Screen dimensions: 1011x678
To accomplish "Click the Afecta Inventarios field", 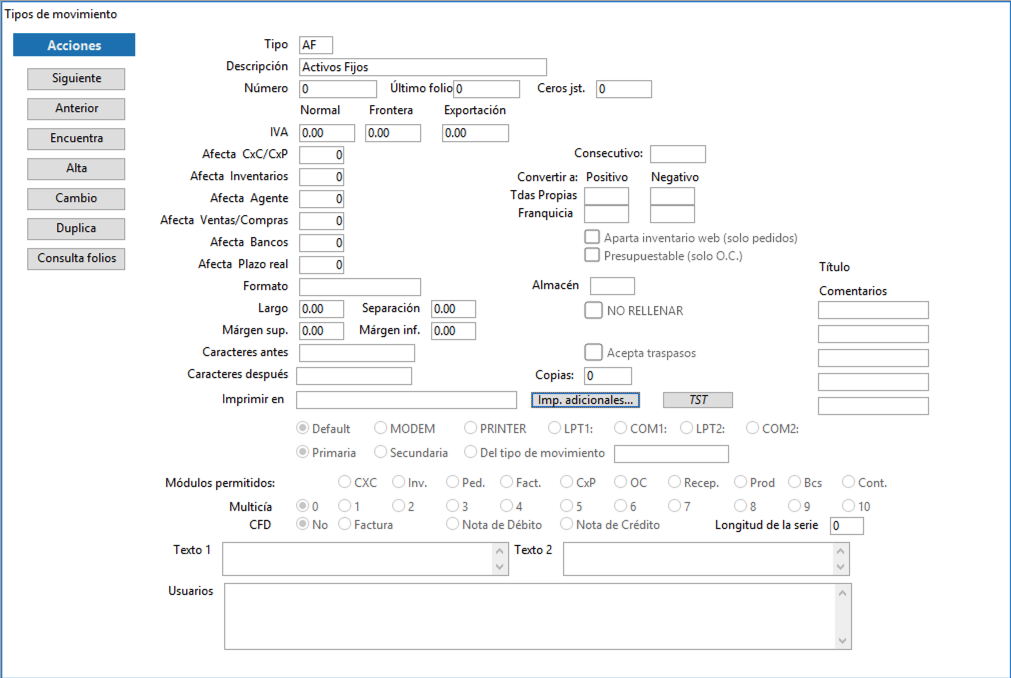I will pyautogui.click(x=321, y=177).
